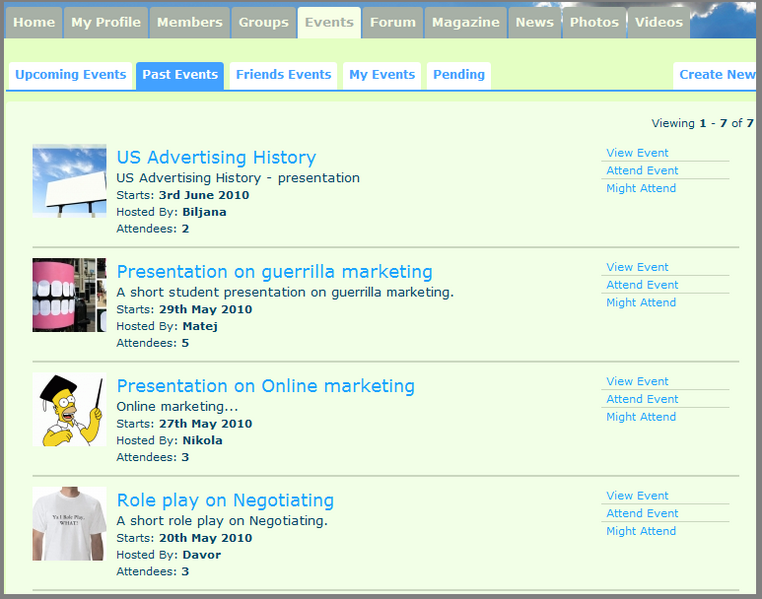
Task: Click host name Nikola
Action: pos(202,441)
